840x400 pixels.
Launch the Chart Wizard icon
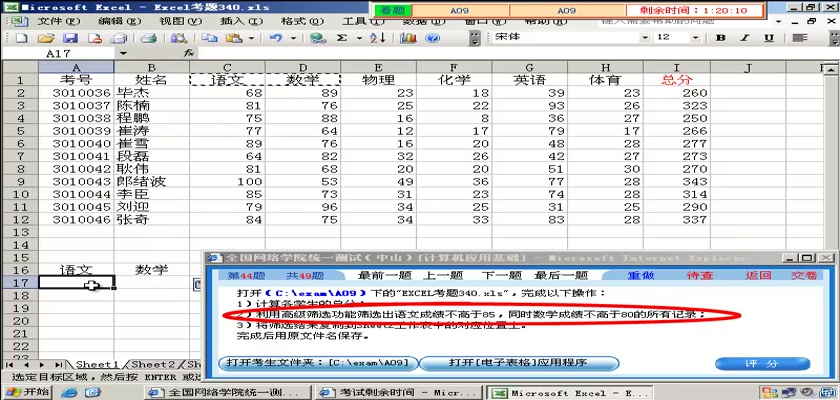pyautogui.click(x=409, y=38)
